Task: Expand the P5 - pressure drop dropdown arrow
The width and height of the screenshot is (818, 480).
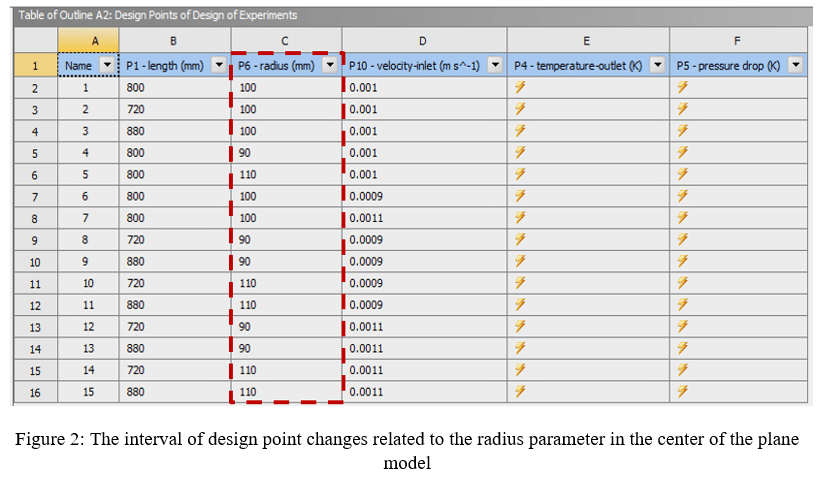Action: (x=795, y=66)
